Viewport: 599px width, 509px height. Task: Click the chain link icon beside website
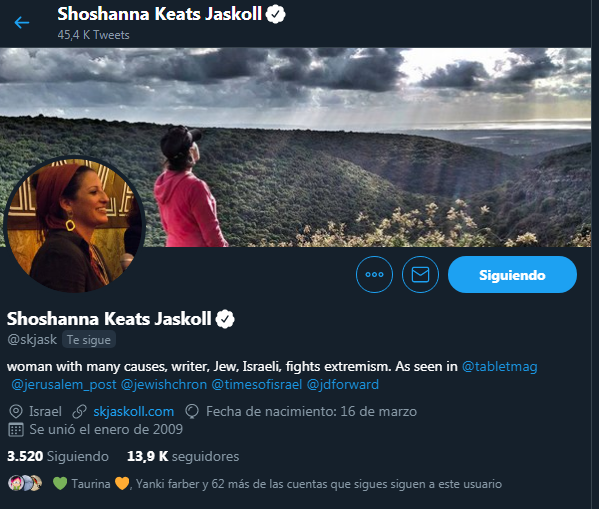pos(79,412)
